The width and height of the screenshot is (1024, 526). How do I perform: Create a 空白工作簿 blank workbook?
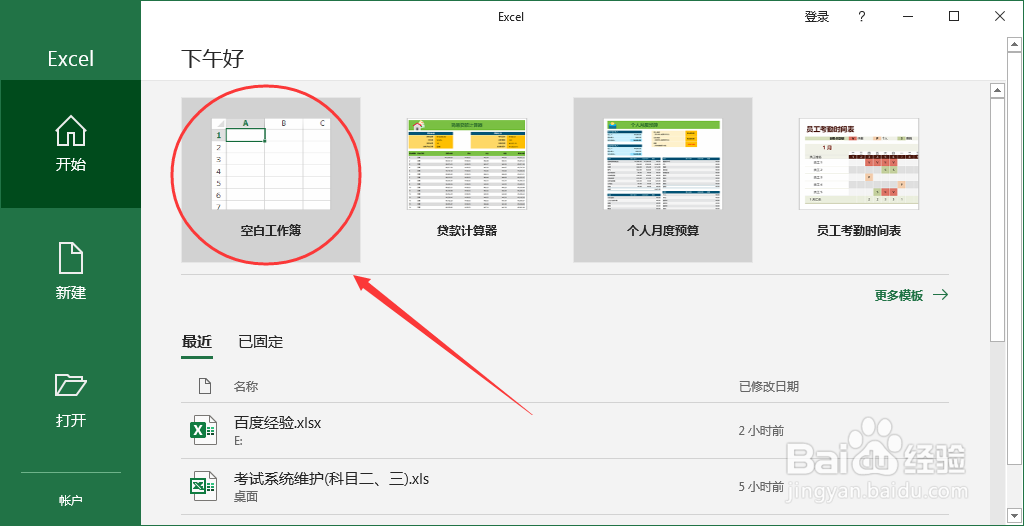pyautogui.click(x=271, y=180)
